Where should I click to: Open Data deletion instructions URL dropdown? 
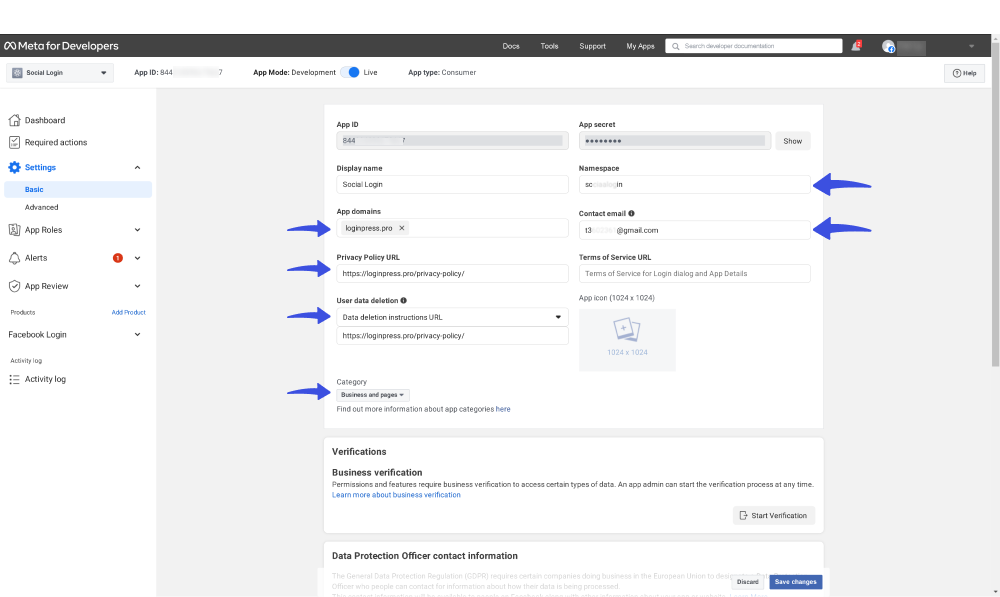point(452,317)
